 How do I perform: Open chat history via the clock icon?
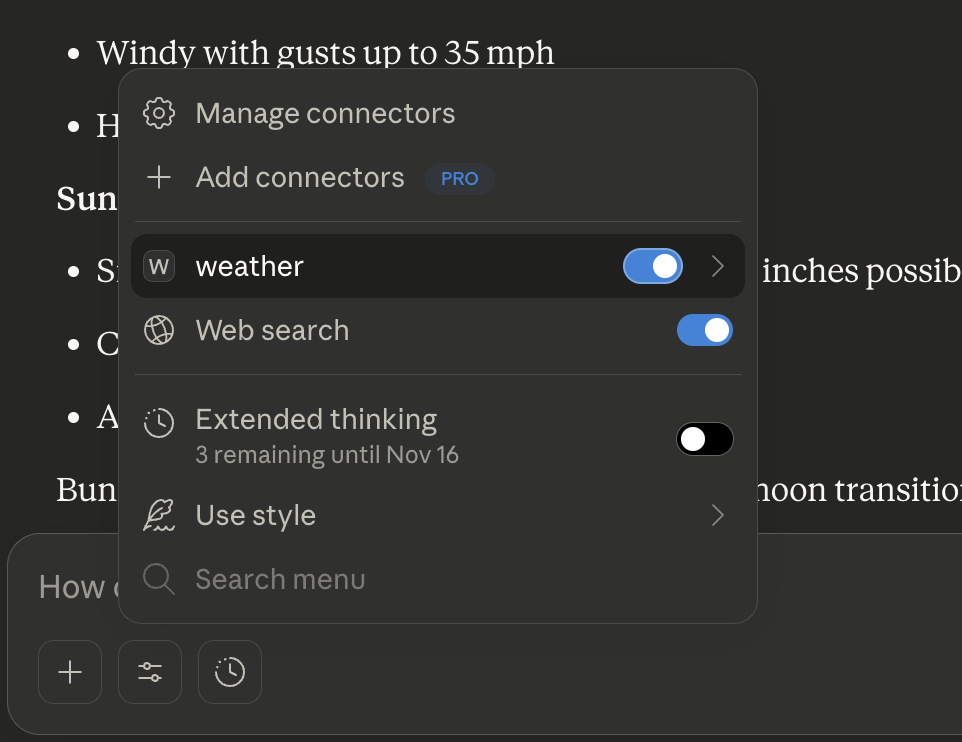229,672
